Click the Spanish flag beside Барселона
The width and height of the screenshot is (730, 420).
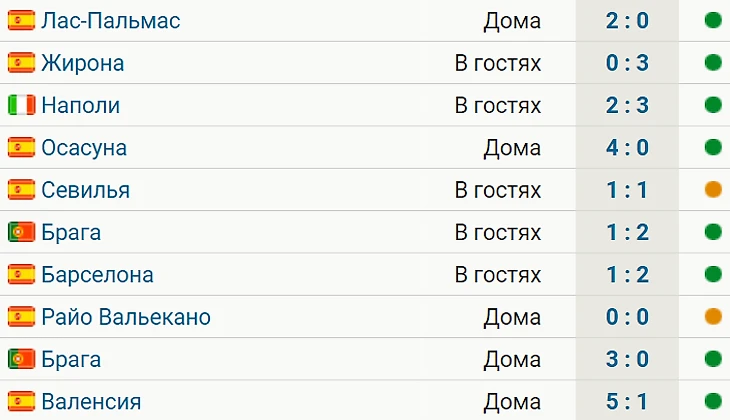(21, 275)
